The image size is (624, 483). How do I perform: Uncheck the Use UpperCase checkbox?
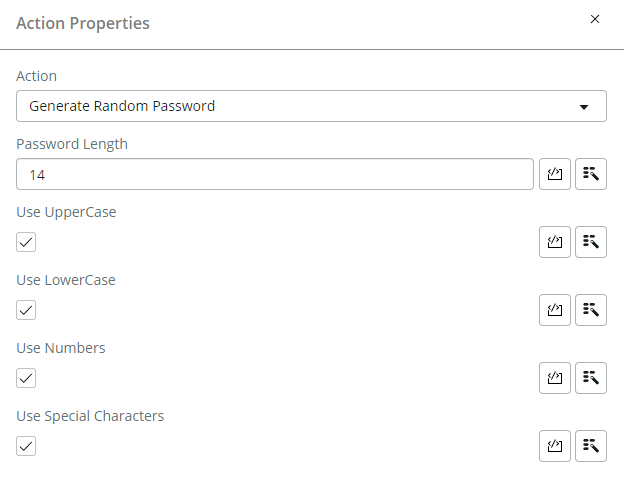tap(27, 242)
